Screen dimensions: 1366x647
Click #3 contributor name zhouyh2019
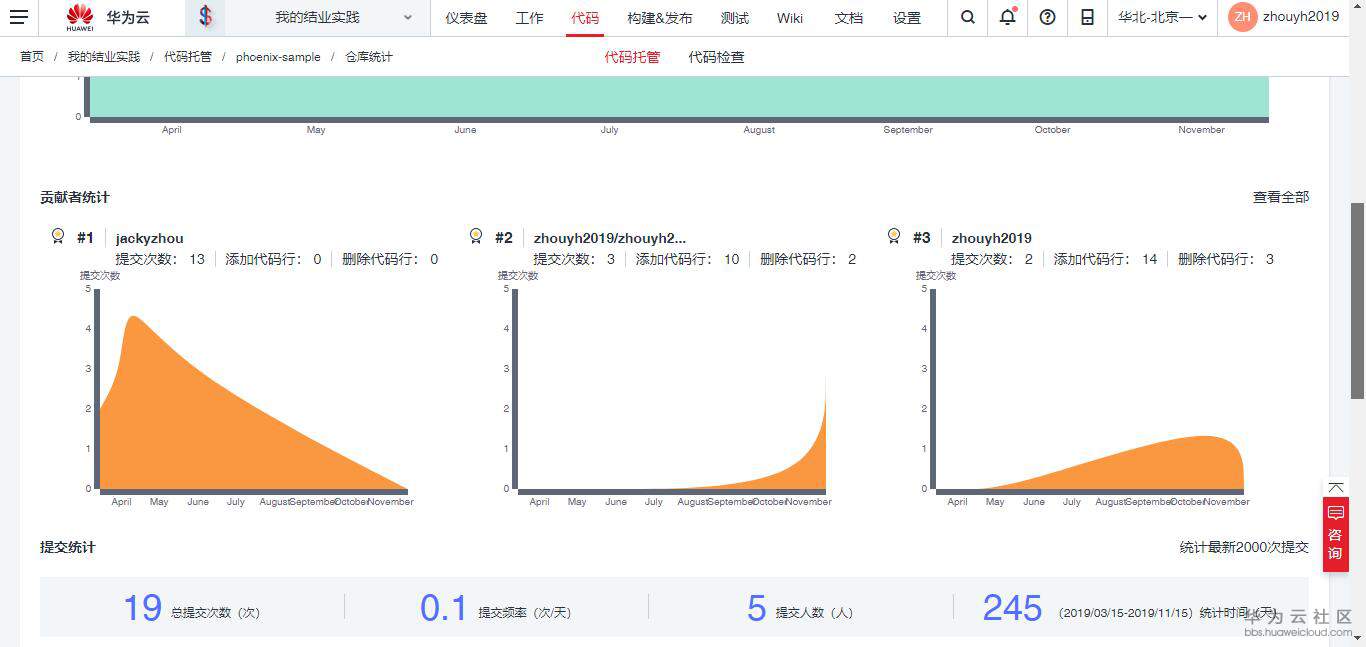click(x=991, y=238)
